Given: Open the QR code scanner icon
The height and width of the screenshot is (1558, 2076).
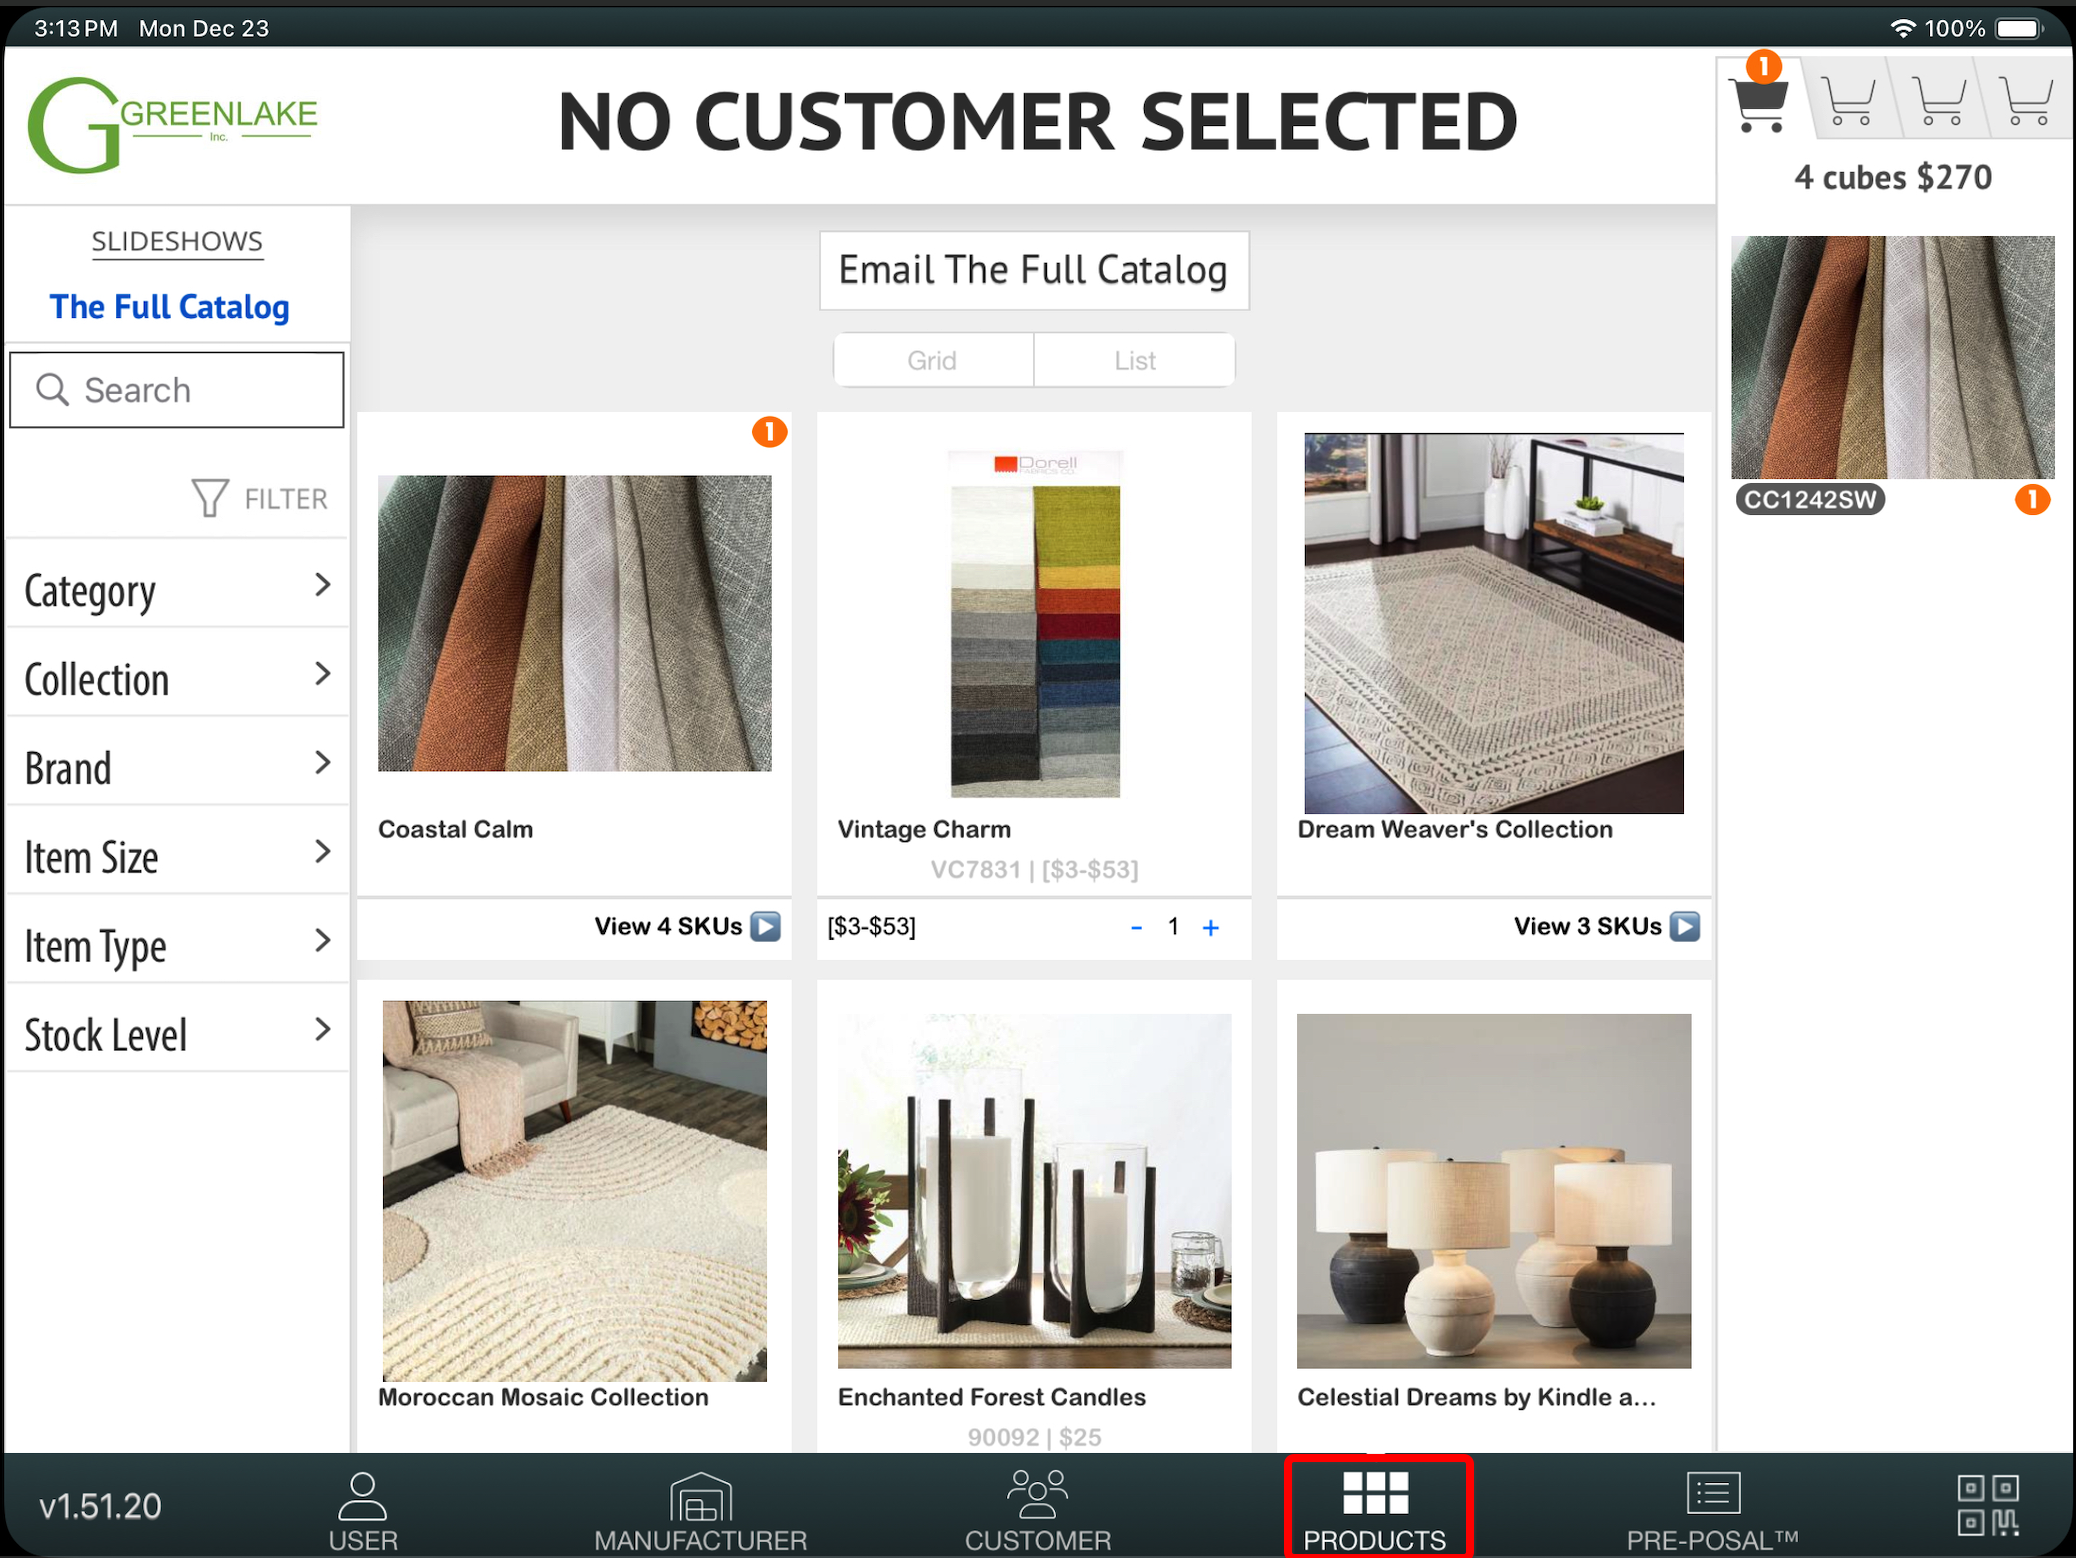Looking at the screenshot, I should (x=1988, y=1504).
